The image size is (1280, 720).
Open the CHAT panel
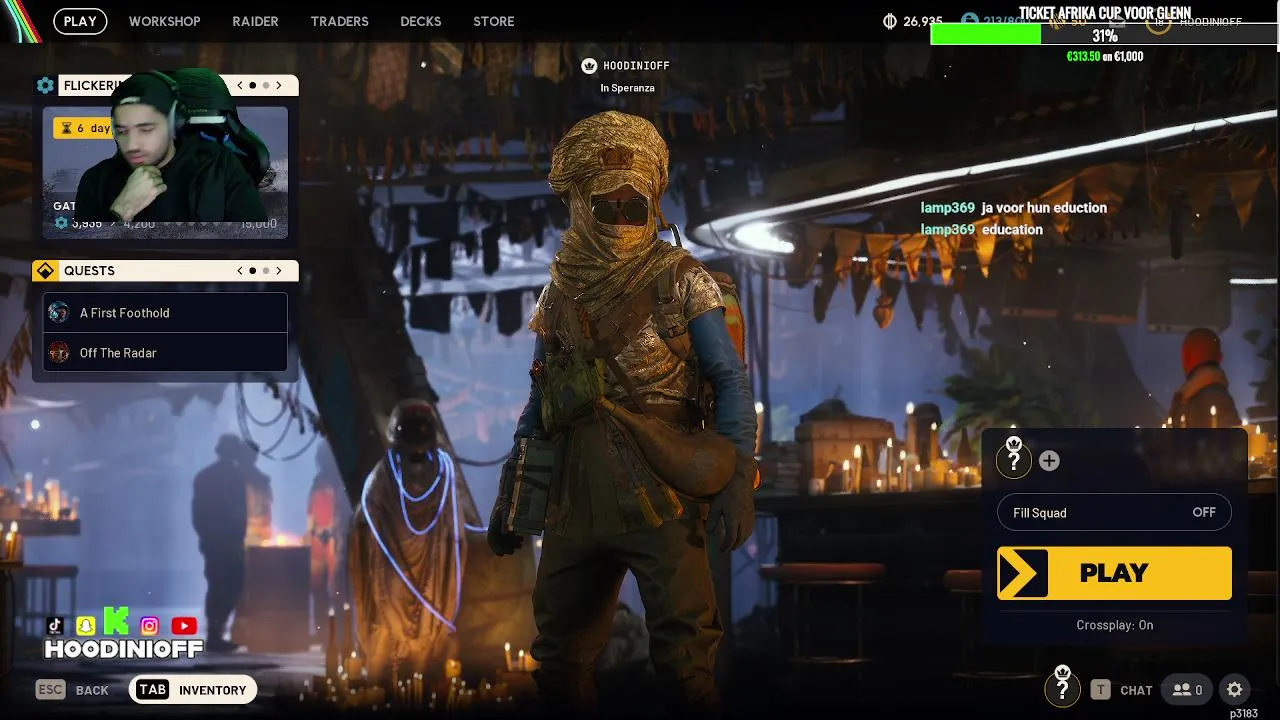pos(1136,690)
